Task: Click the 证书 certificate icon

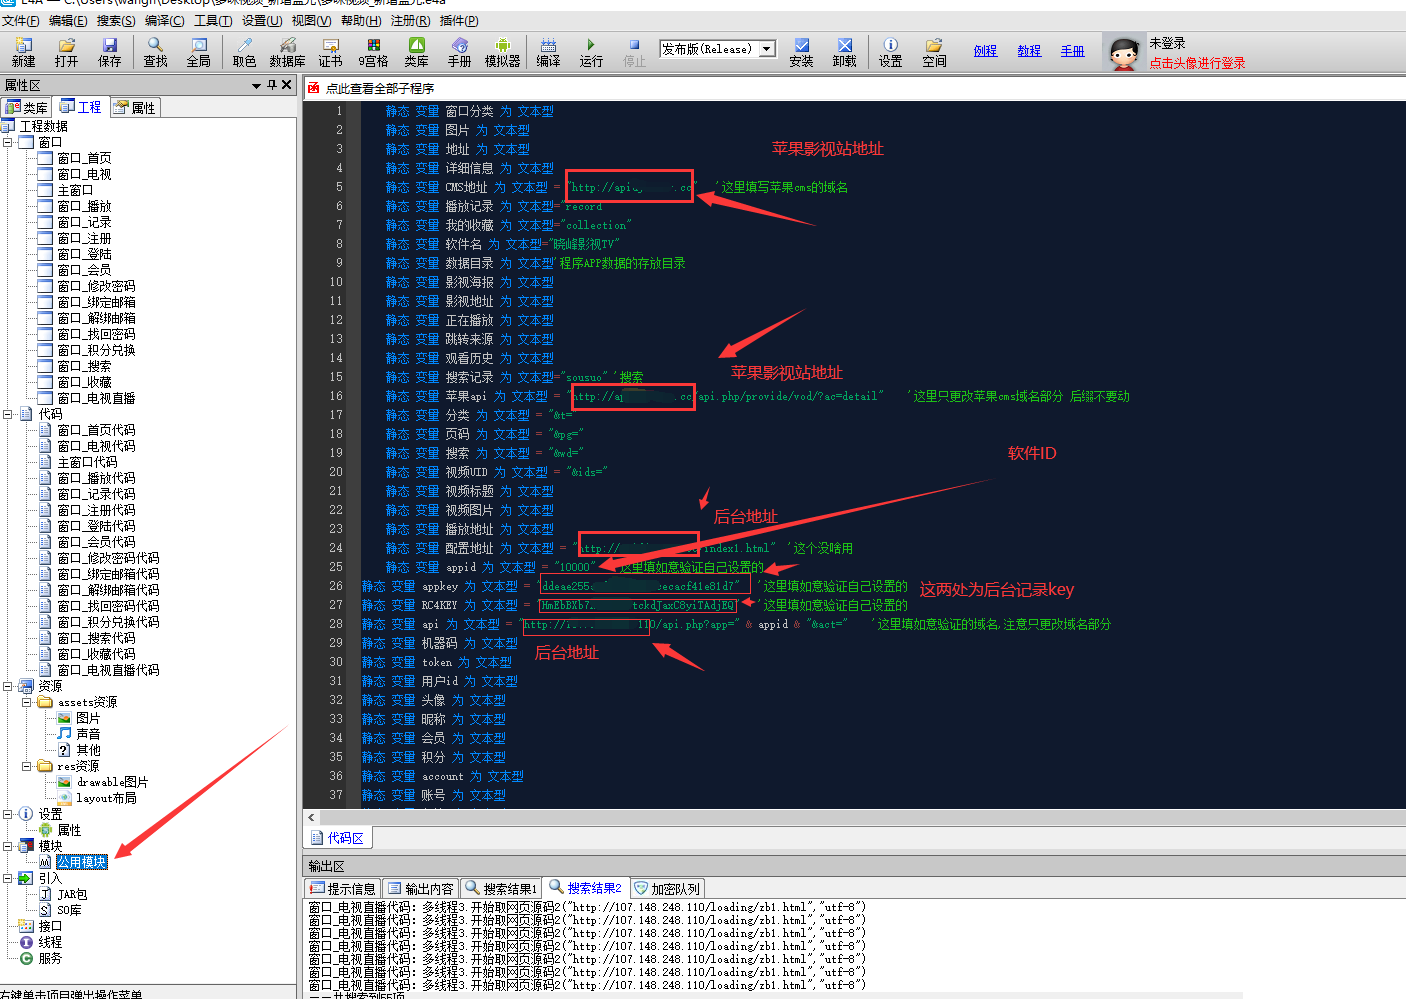Action: coord(331,52)
